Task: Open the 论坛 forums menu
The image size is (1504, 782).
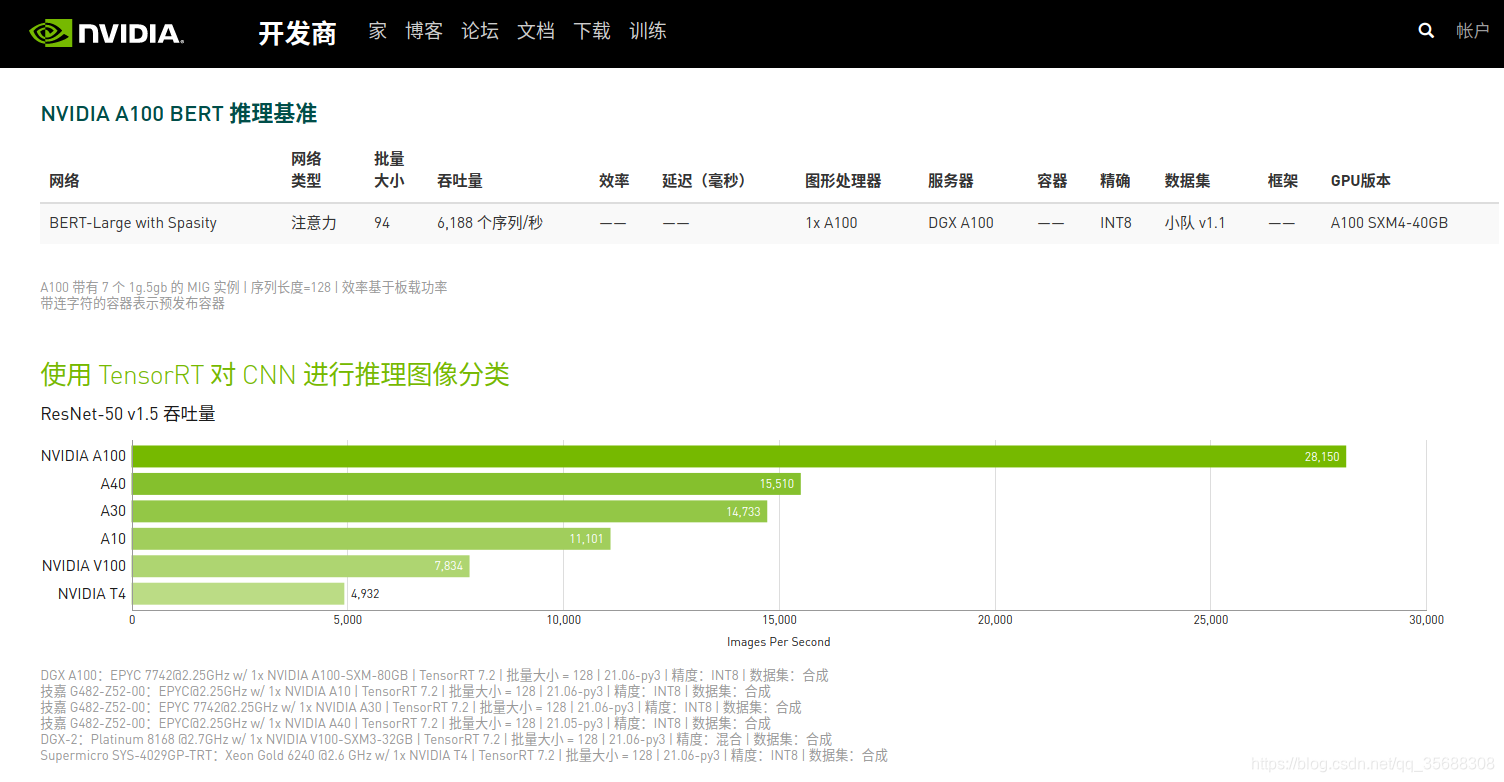Action: [x=480, y=31]
